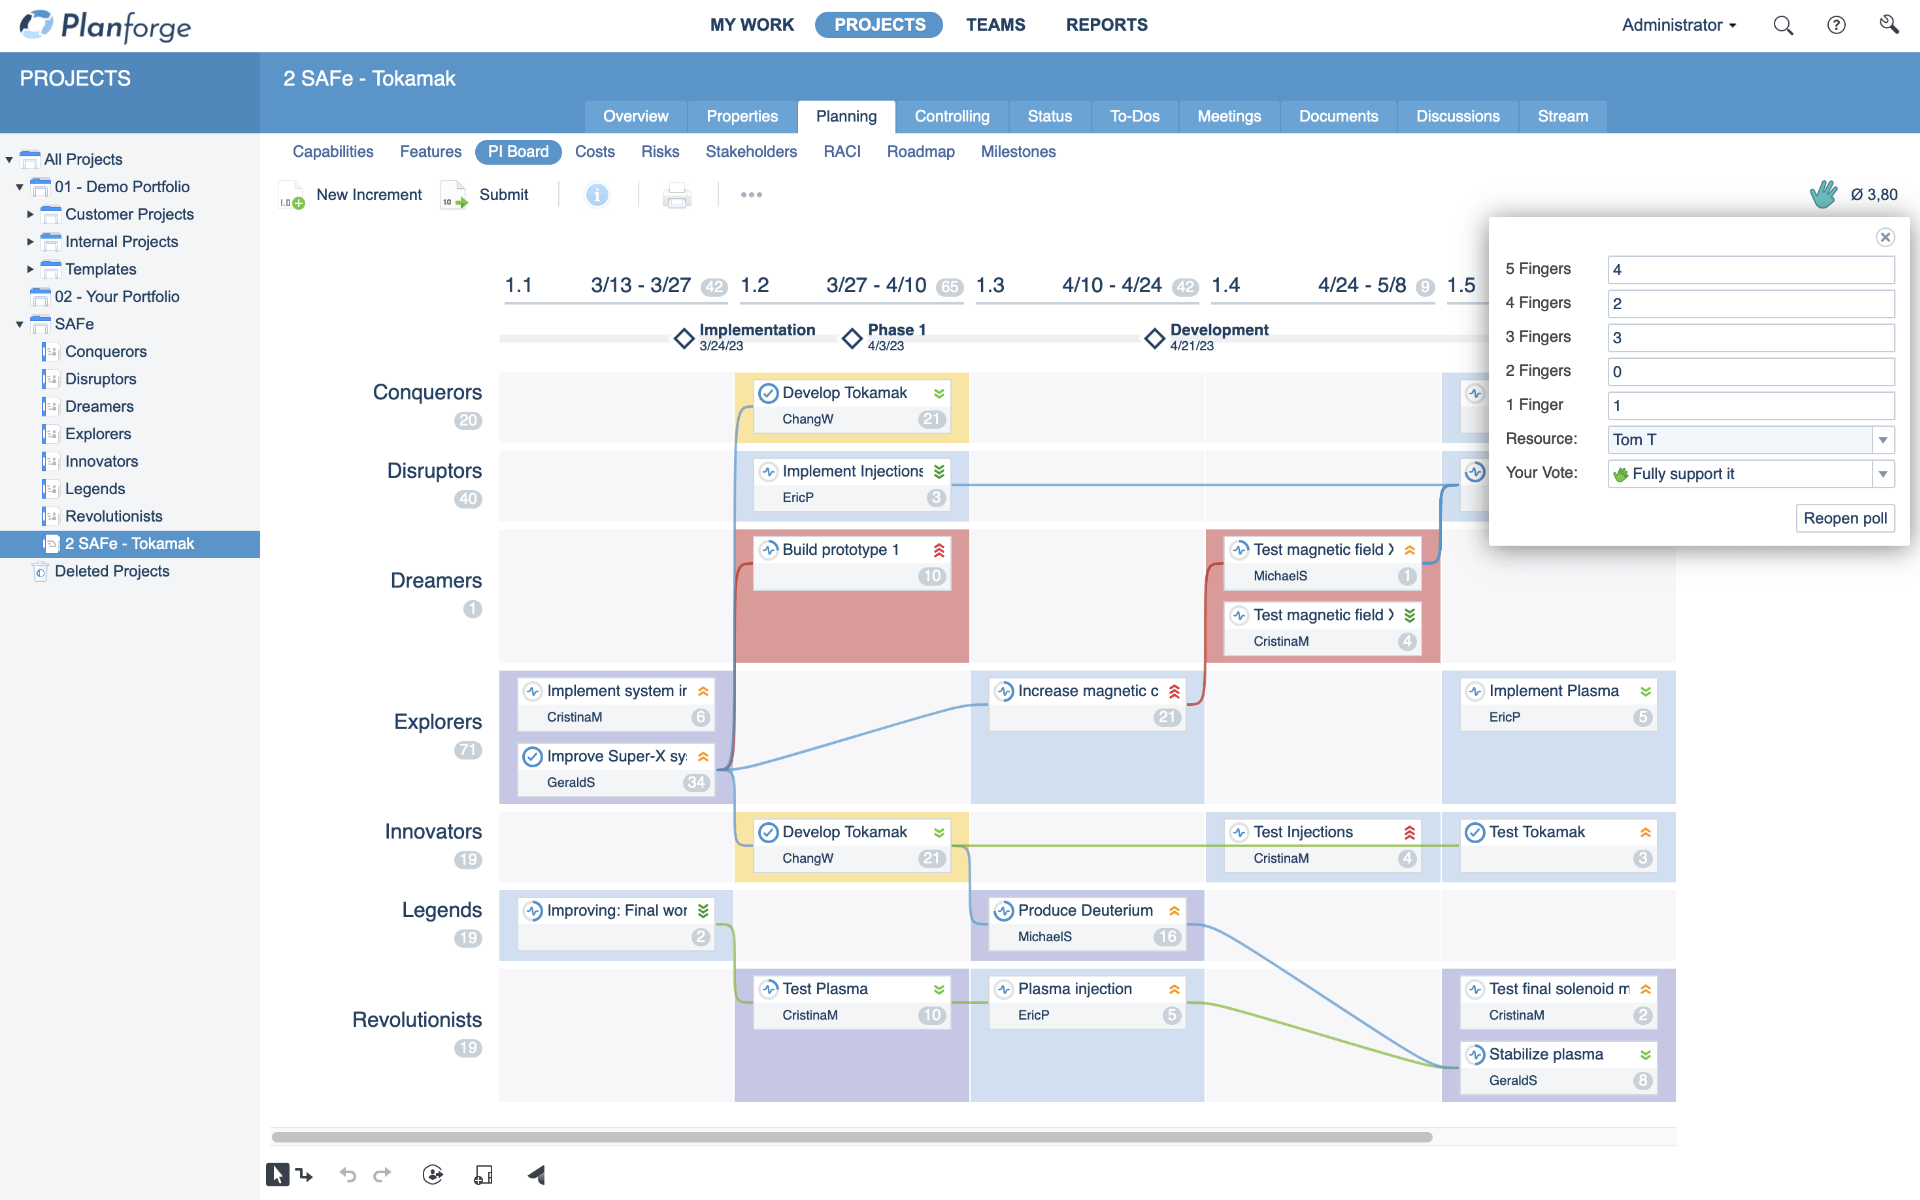Image resolution: width=1920 pixels, height=1200 pixels.
Task: Click the Deleted Projects trash icon
Action: point(40,572)
